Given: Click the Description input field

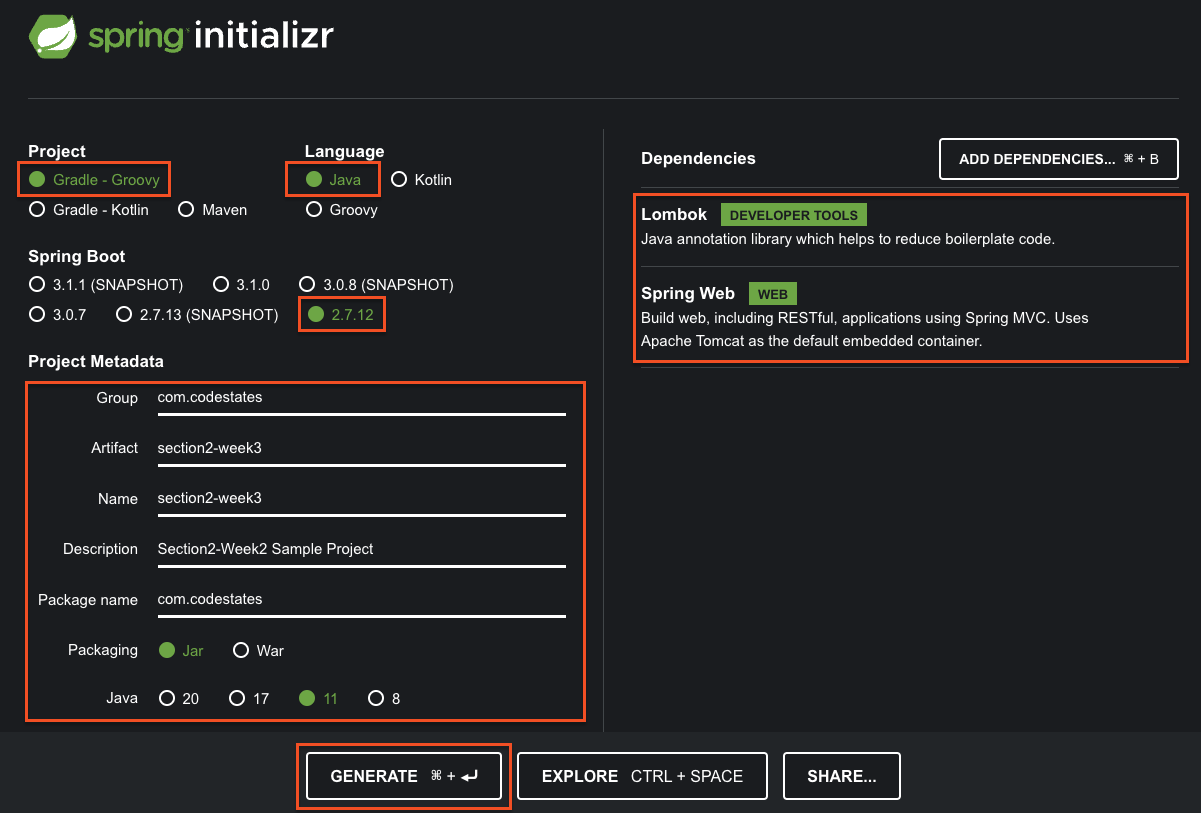Looking at the screenshot, I should click(x=362, y=548).
